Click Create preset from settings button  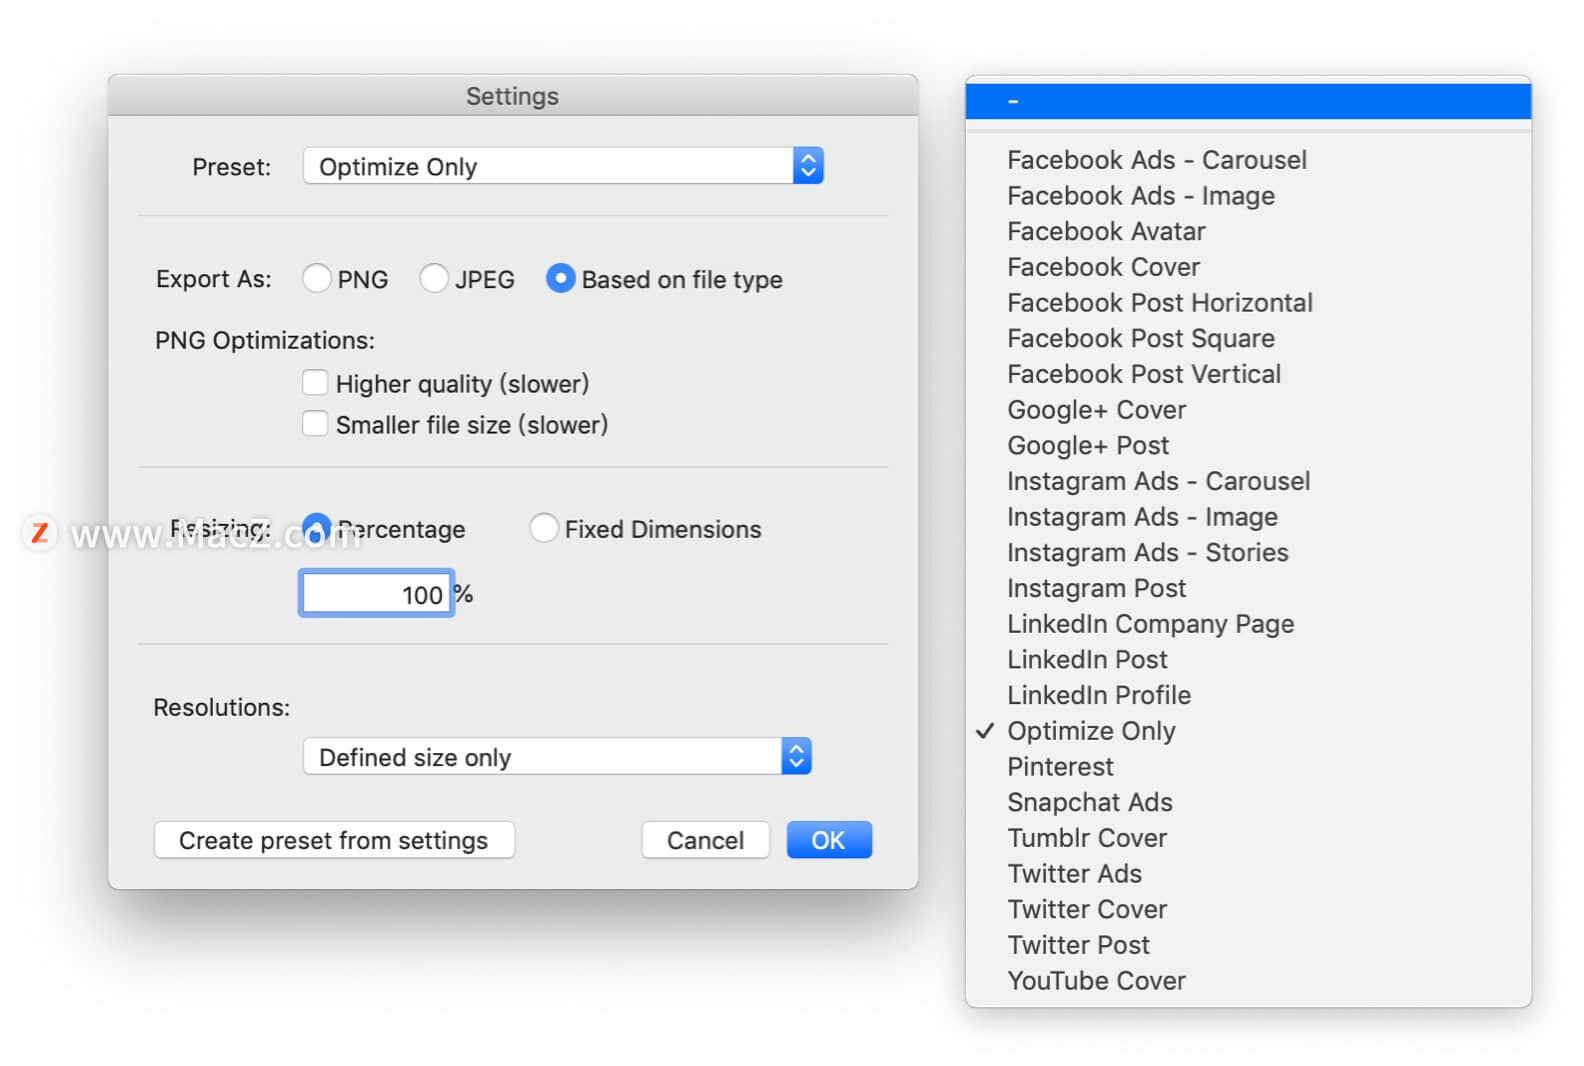click(x=334, y=840)
